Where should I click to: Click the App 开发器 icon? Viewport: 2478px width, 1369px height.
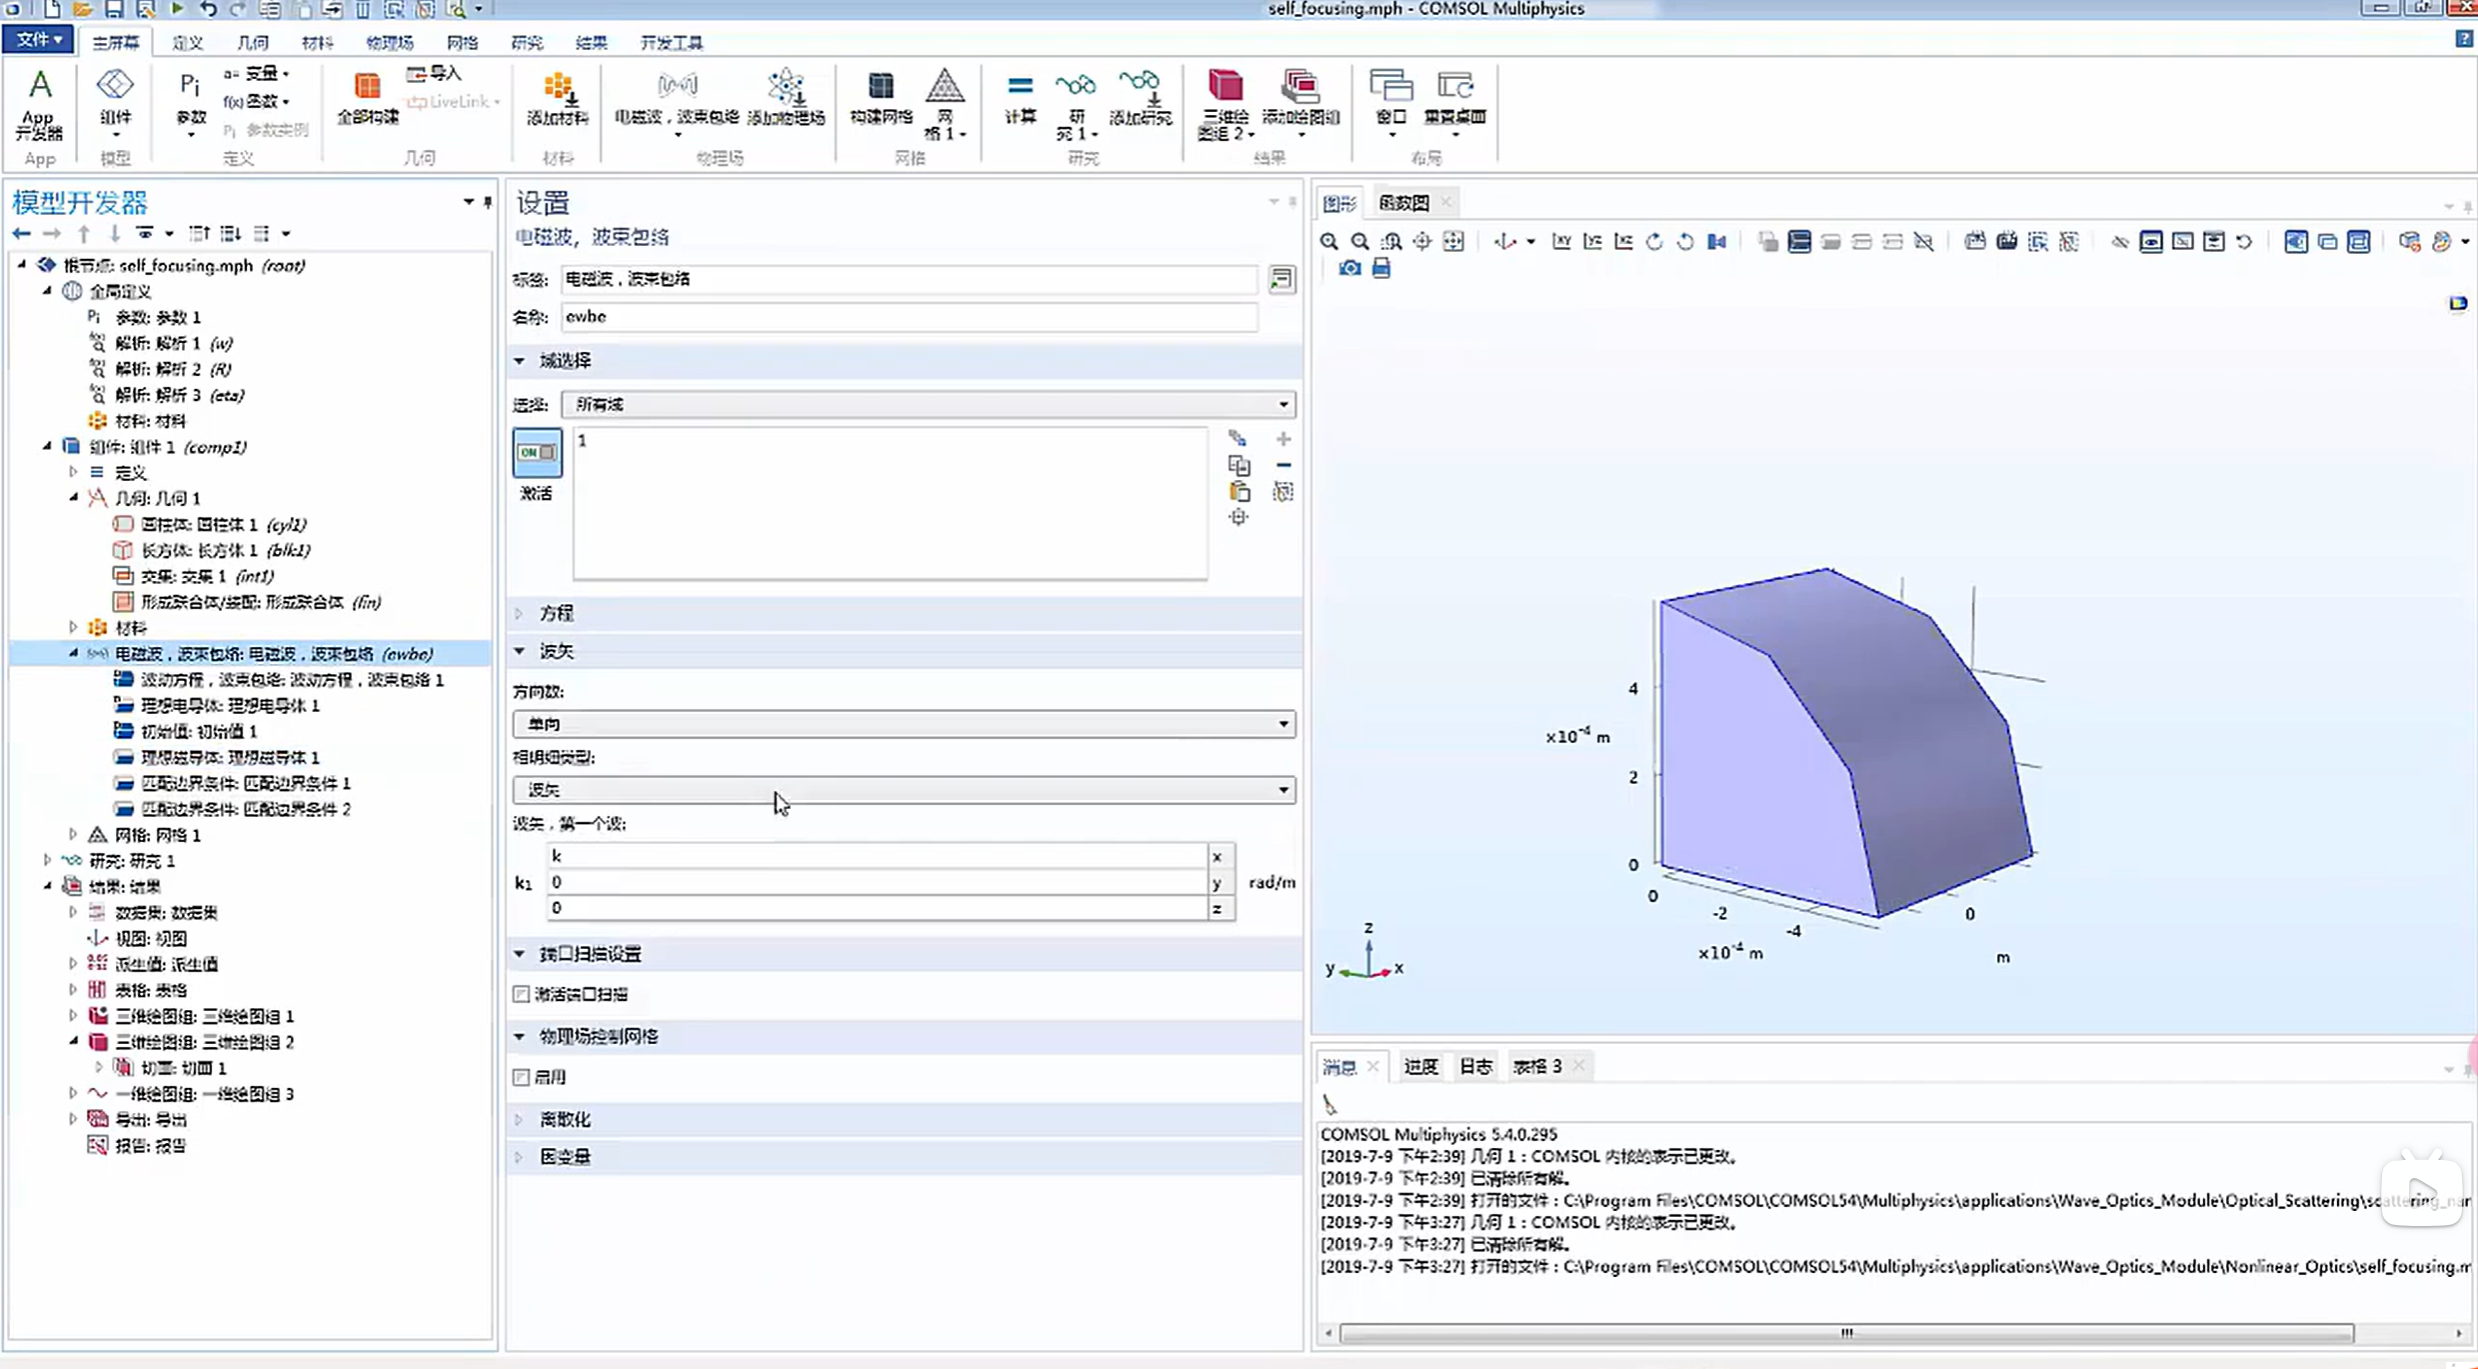click(39, 103)
